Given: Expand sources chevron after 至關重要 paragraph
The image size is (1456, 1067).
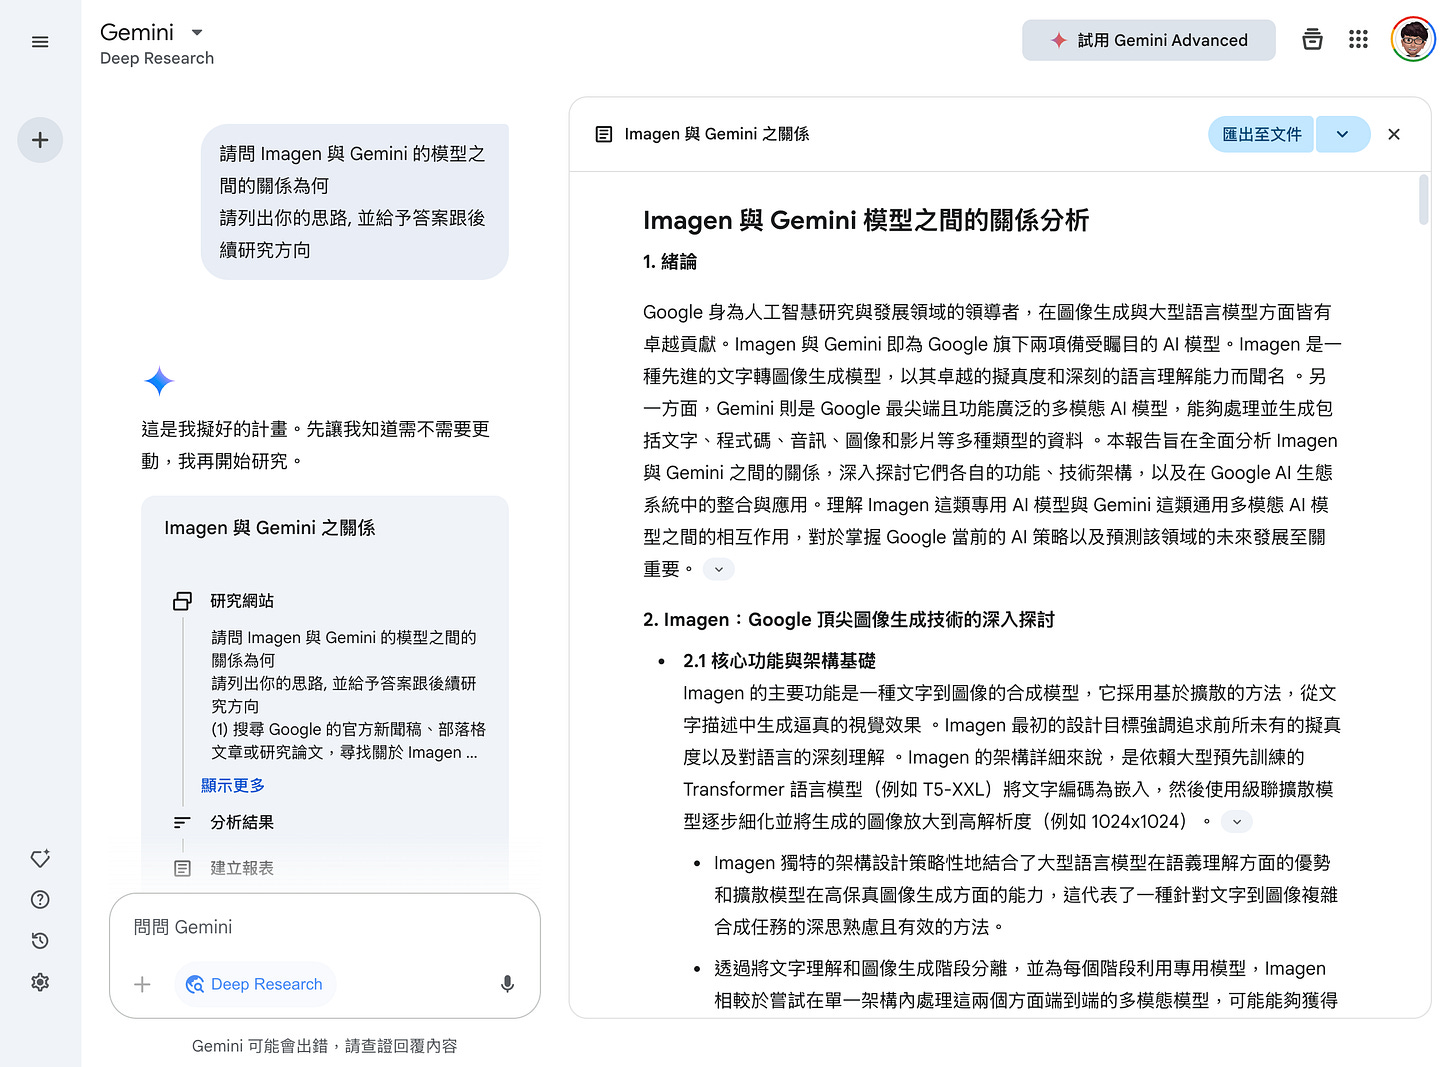Looking at the screenshot, I should coord(719,569).
